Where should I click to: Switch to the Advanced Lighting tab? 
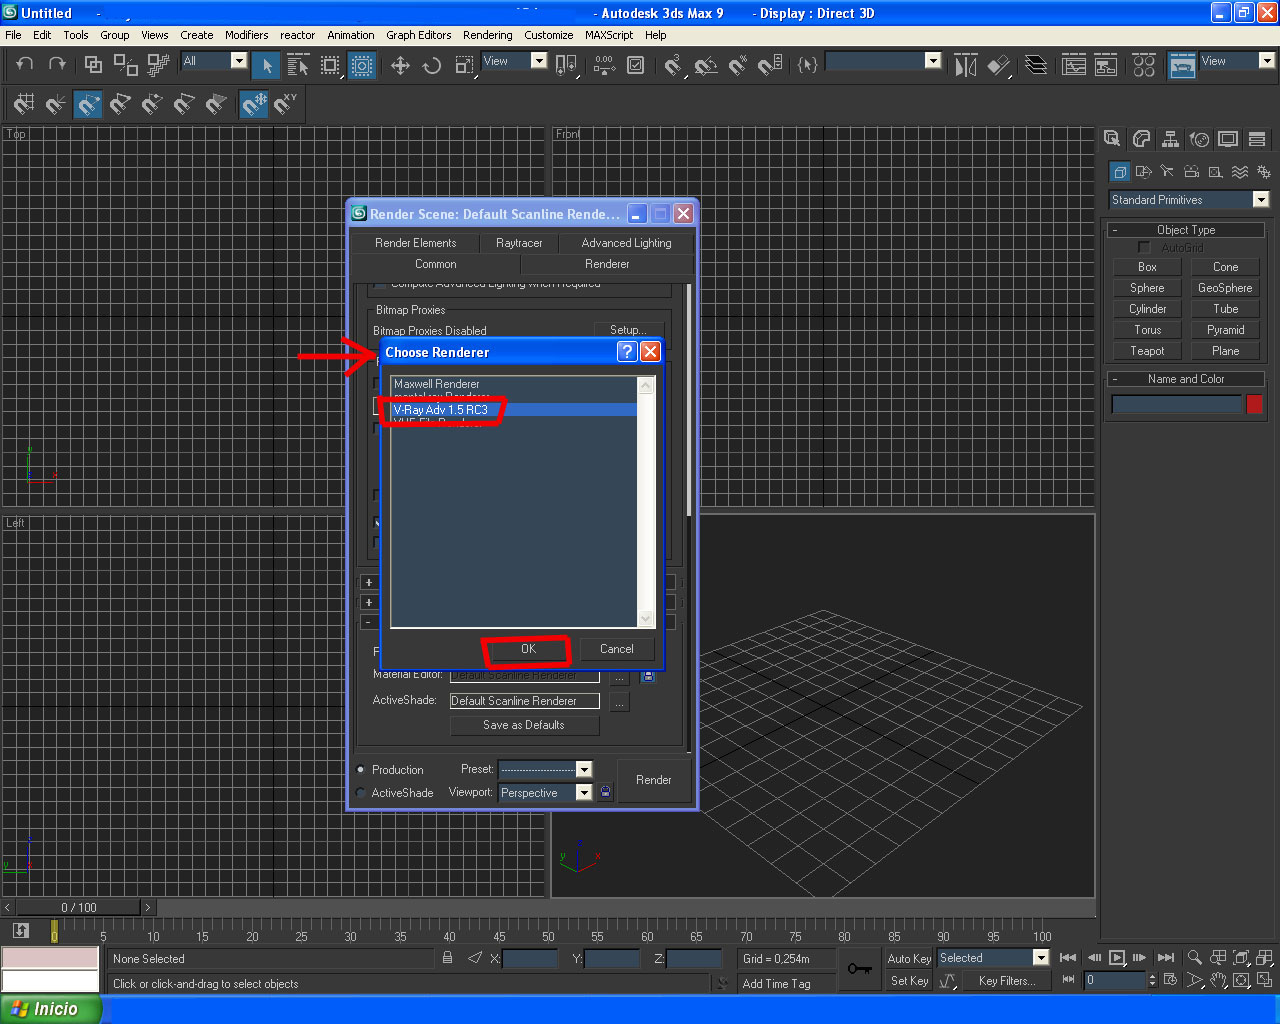626,243
